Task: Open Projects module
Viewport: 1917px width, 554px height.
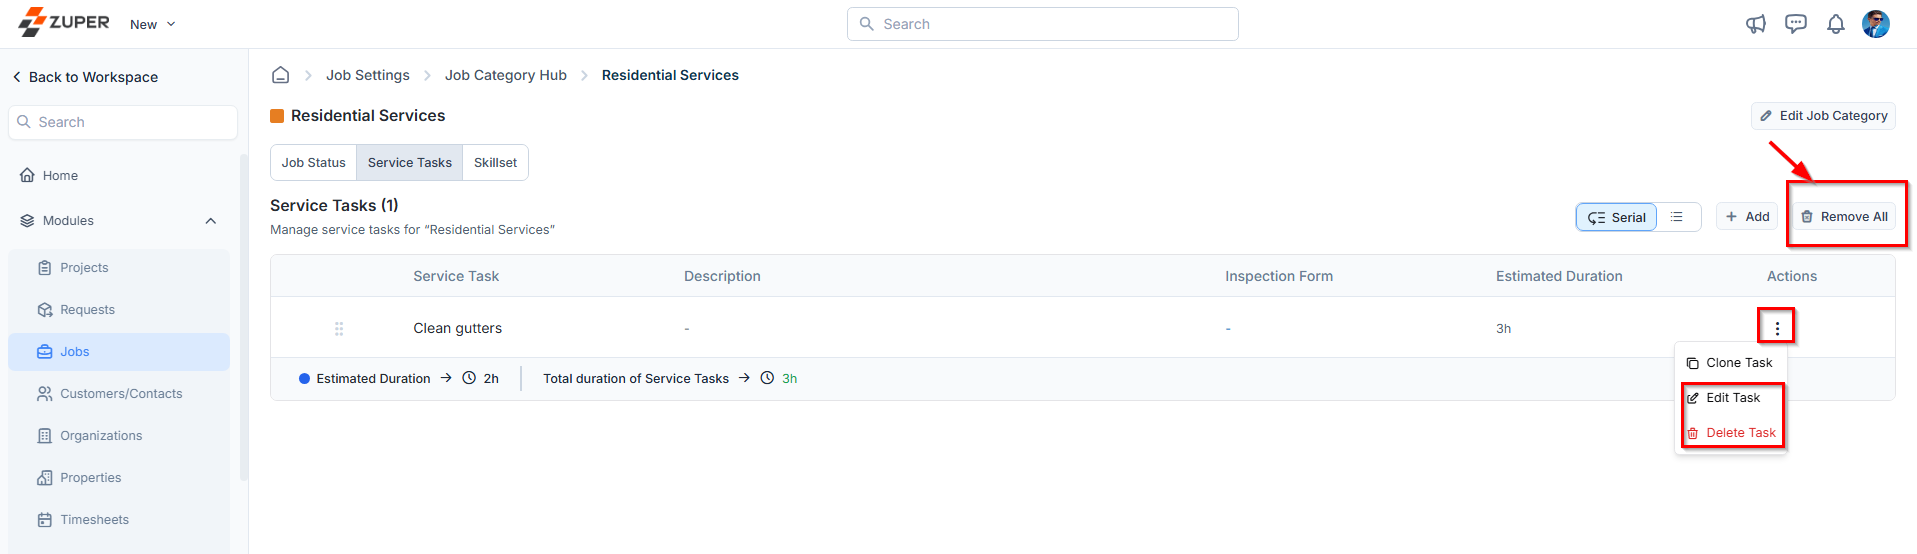Action: coord(119,268)
